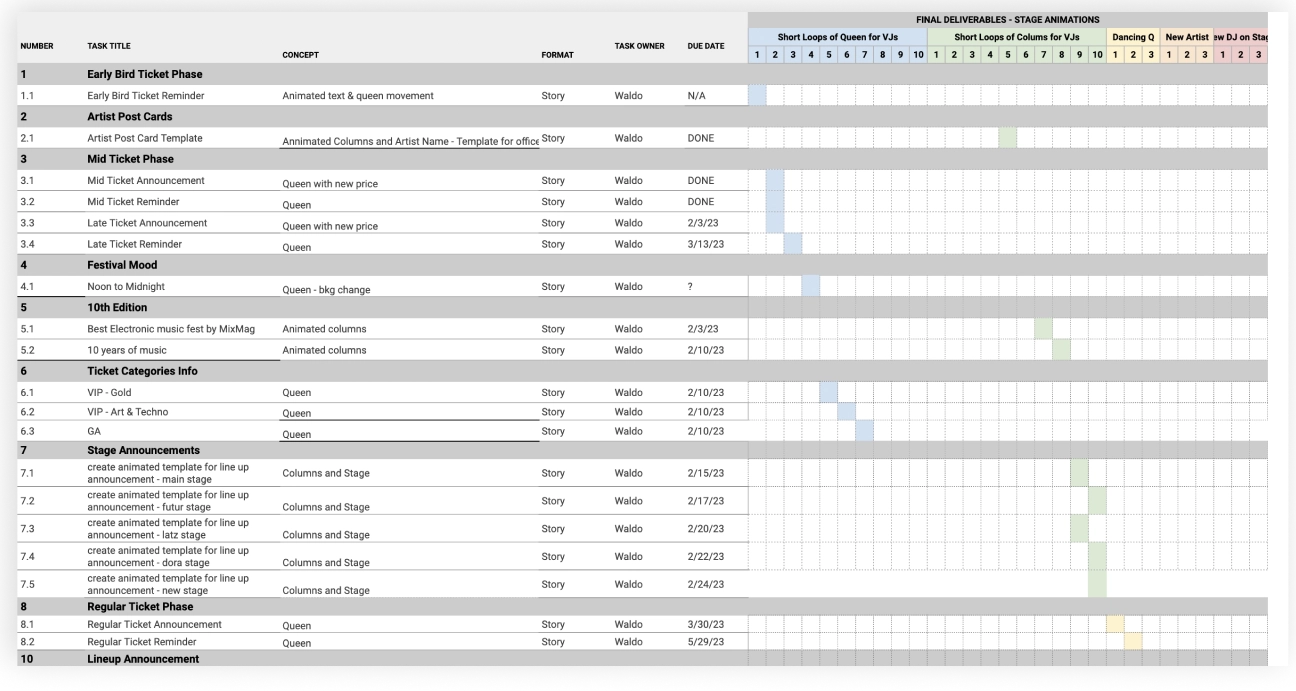Select the 'Regular Ticket Phase' section header
The image size is (1296, 691).
click(140, 606)
